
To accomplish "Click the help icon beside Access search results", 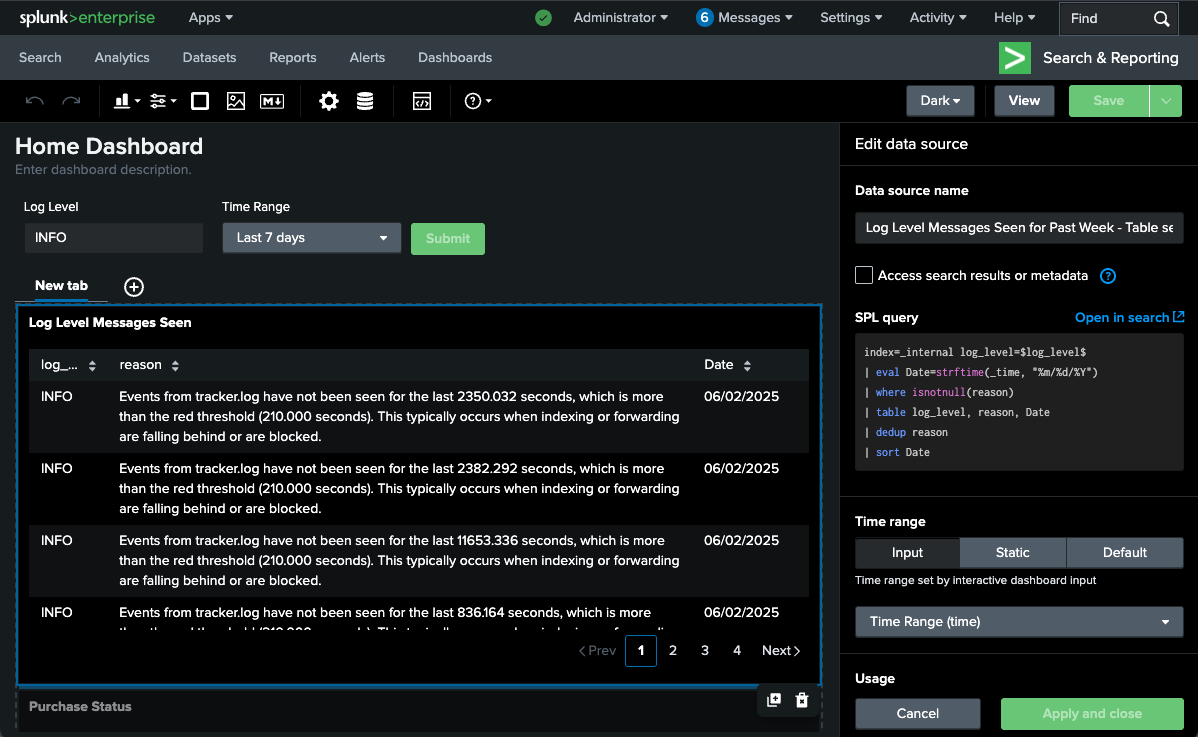I will pyautogui.click(x=1108, y=276).
